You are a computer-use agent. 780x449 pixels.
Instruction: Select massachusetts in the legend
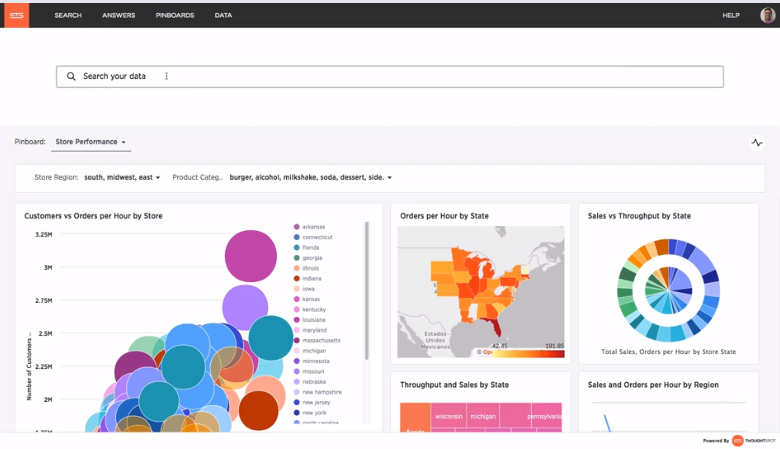coord(317,341)
